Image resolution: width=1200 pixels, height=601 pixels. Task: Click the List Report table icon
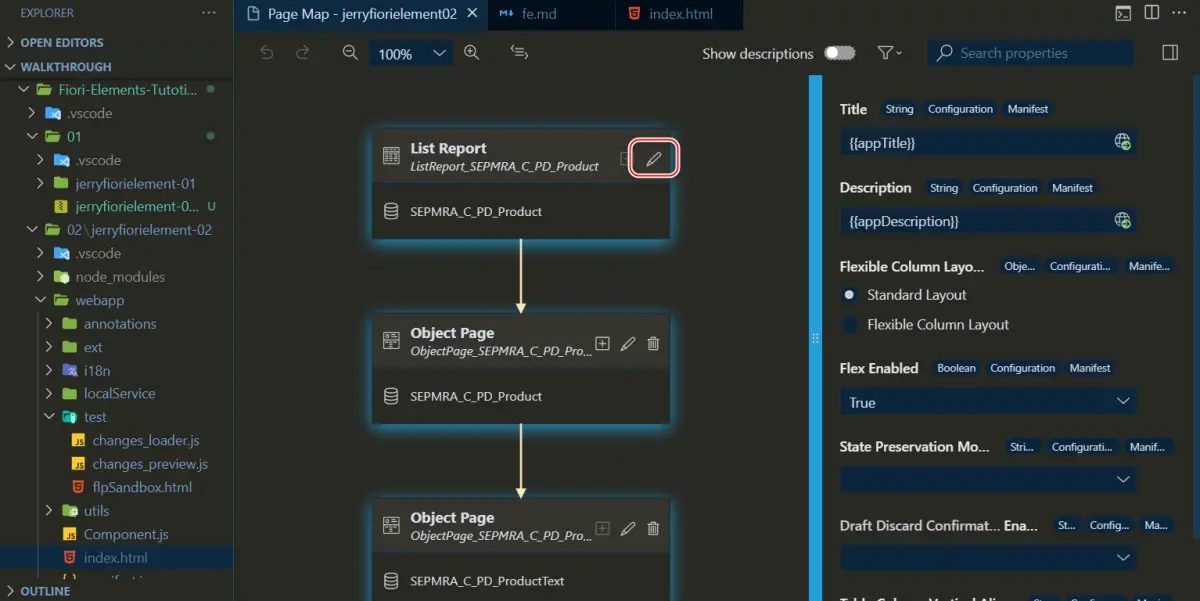click(x=391, y=156)
